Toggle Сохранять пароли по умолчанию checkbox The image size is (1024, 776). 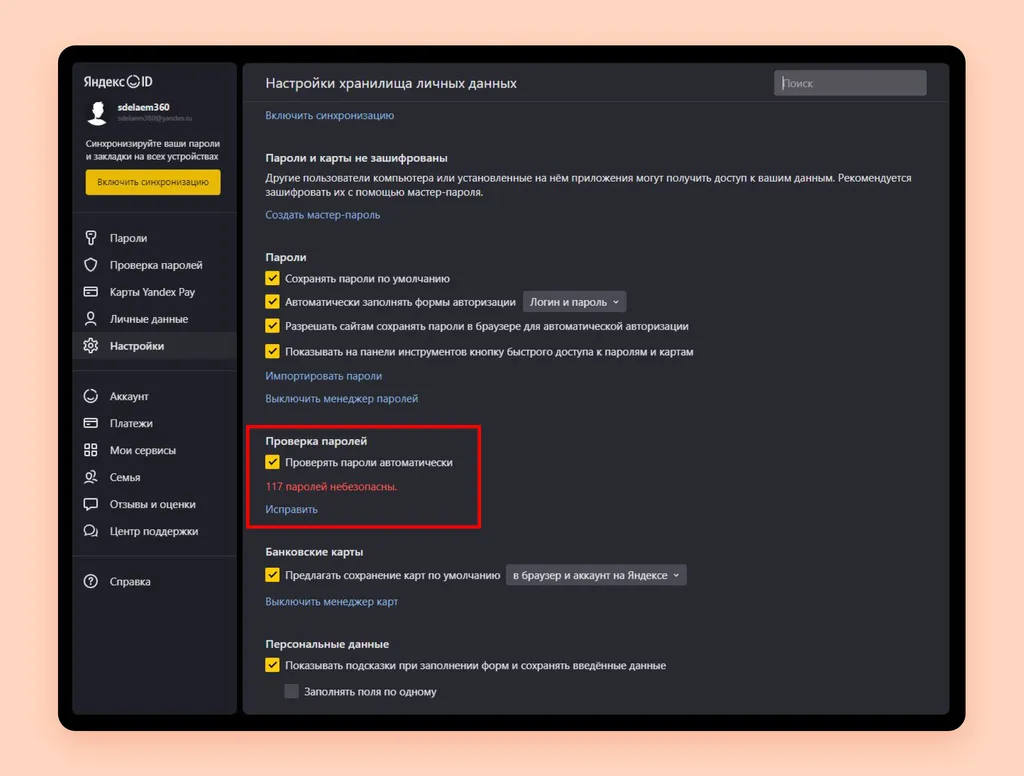tap(272, 278)
